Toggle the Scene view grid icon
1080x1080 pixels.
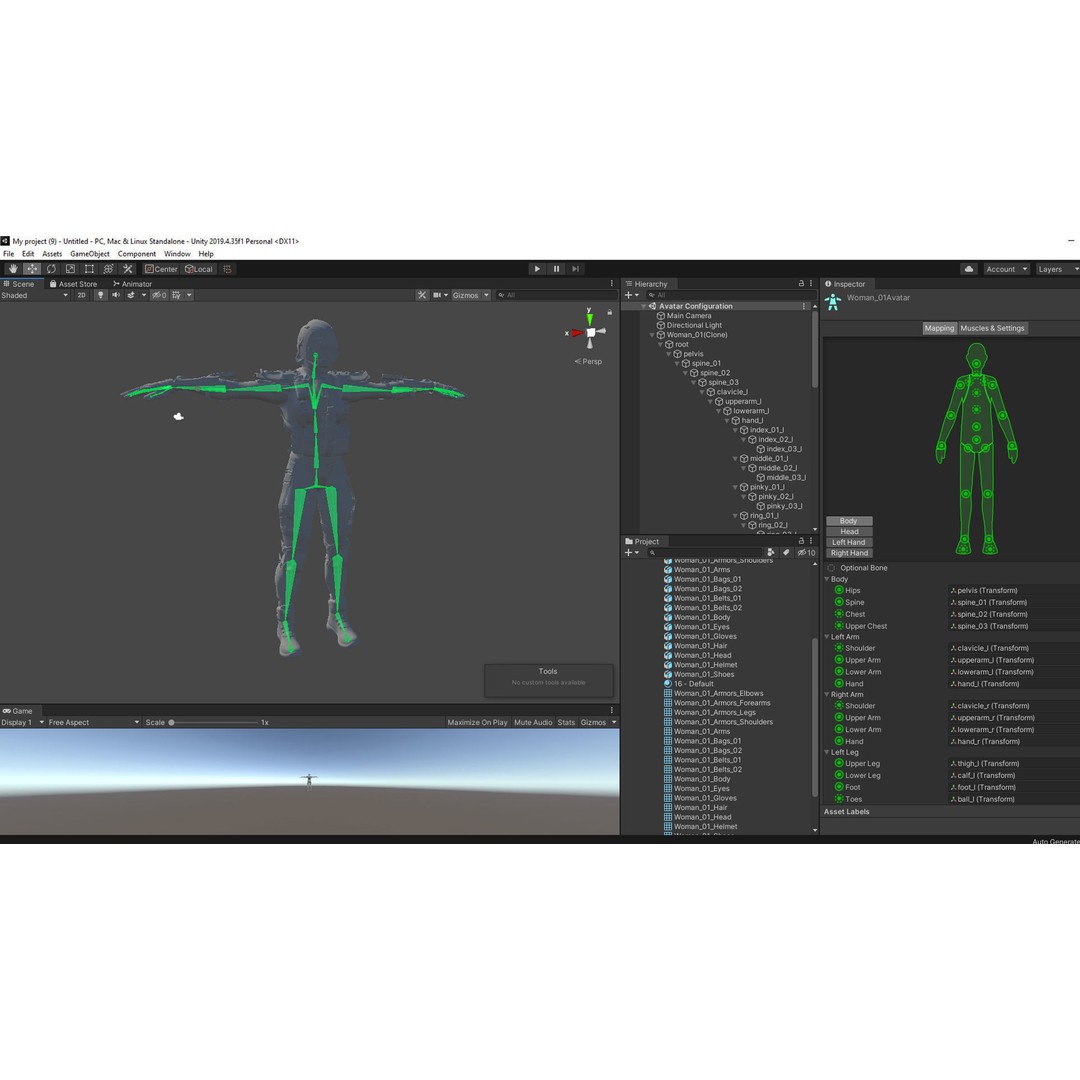pos(176,295)
